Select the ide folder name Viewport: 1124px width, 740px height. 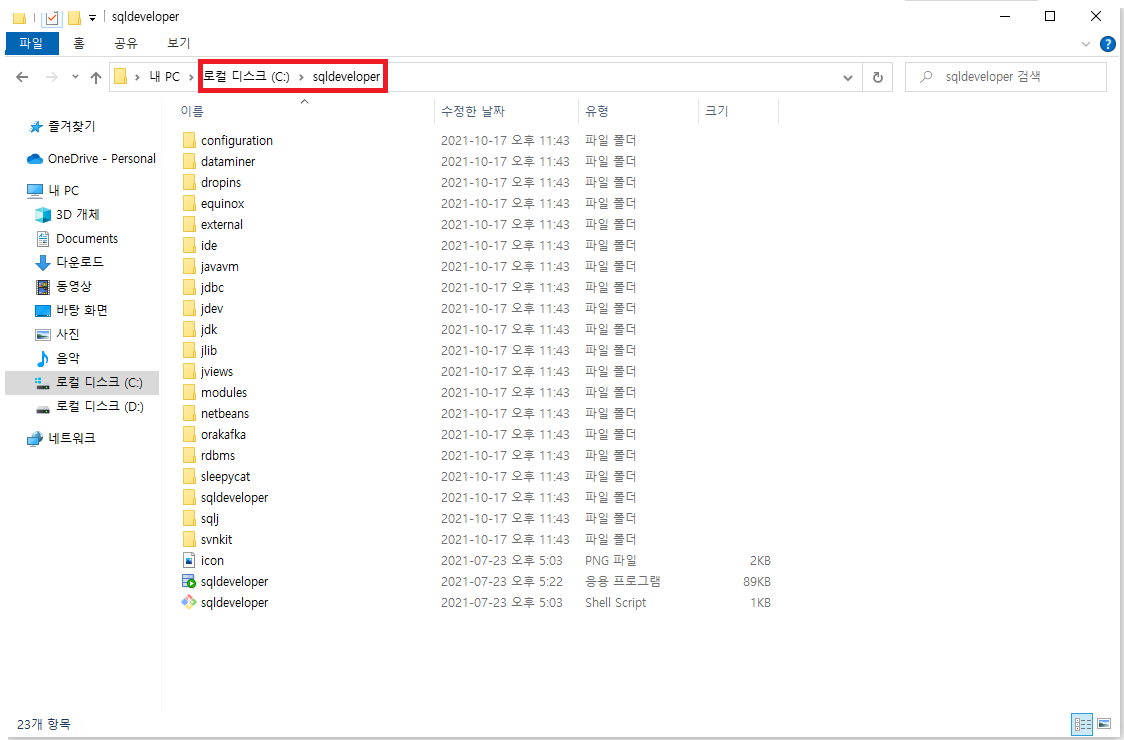pos(209,245)
